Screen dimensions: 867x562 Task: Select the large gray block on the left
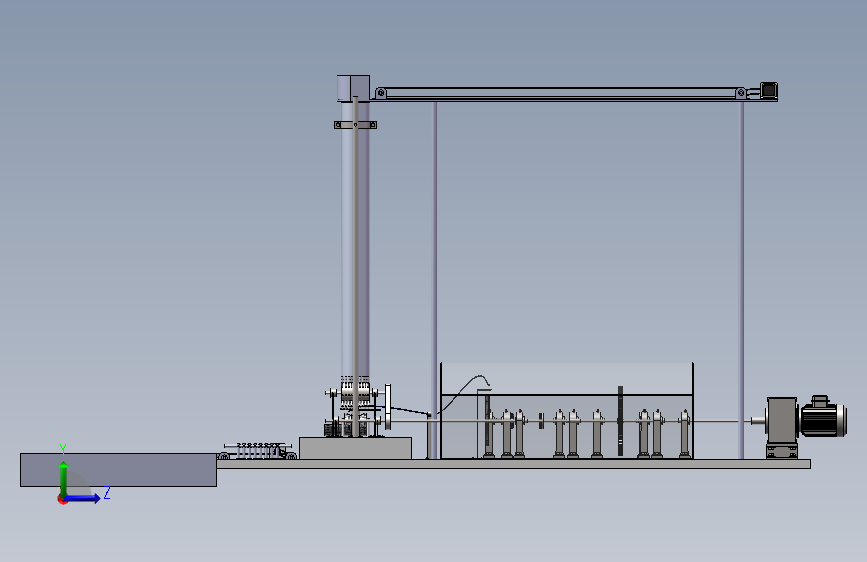tap(118, 470)
